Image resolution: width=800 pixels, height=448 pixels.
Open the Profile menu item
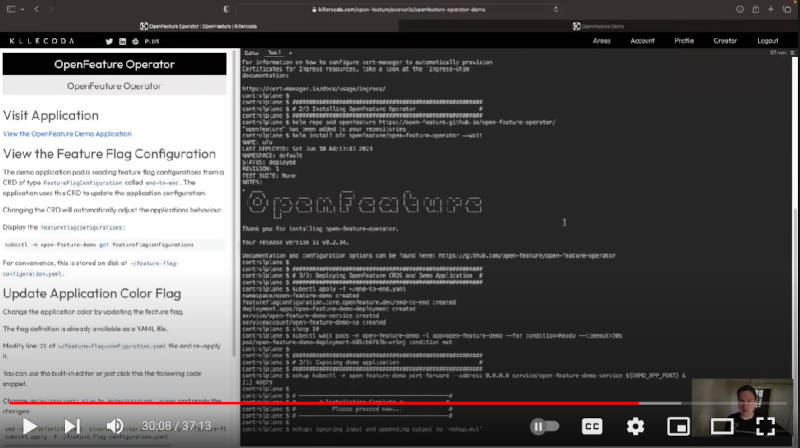click(684, 41)
